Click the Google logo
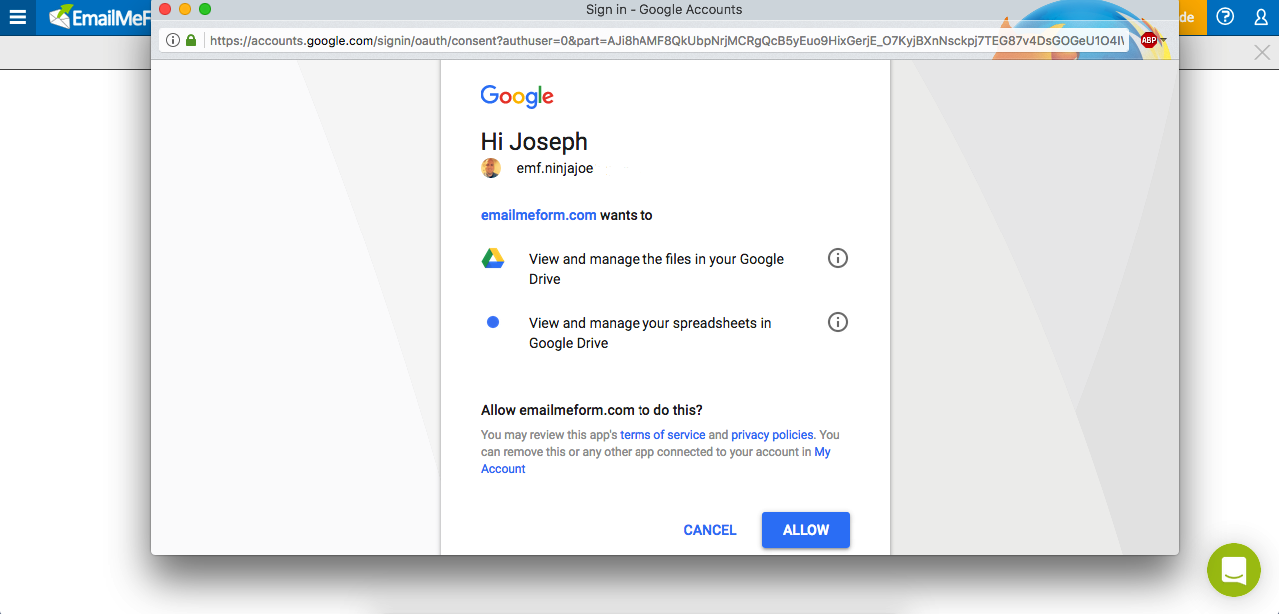This screenshot has height=614, width=1279. pyautogui.click(x=517, y=96)
